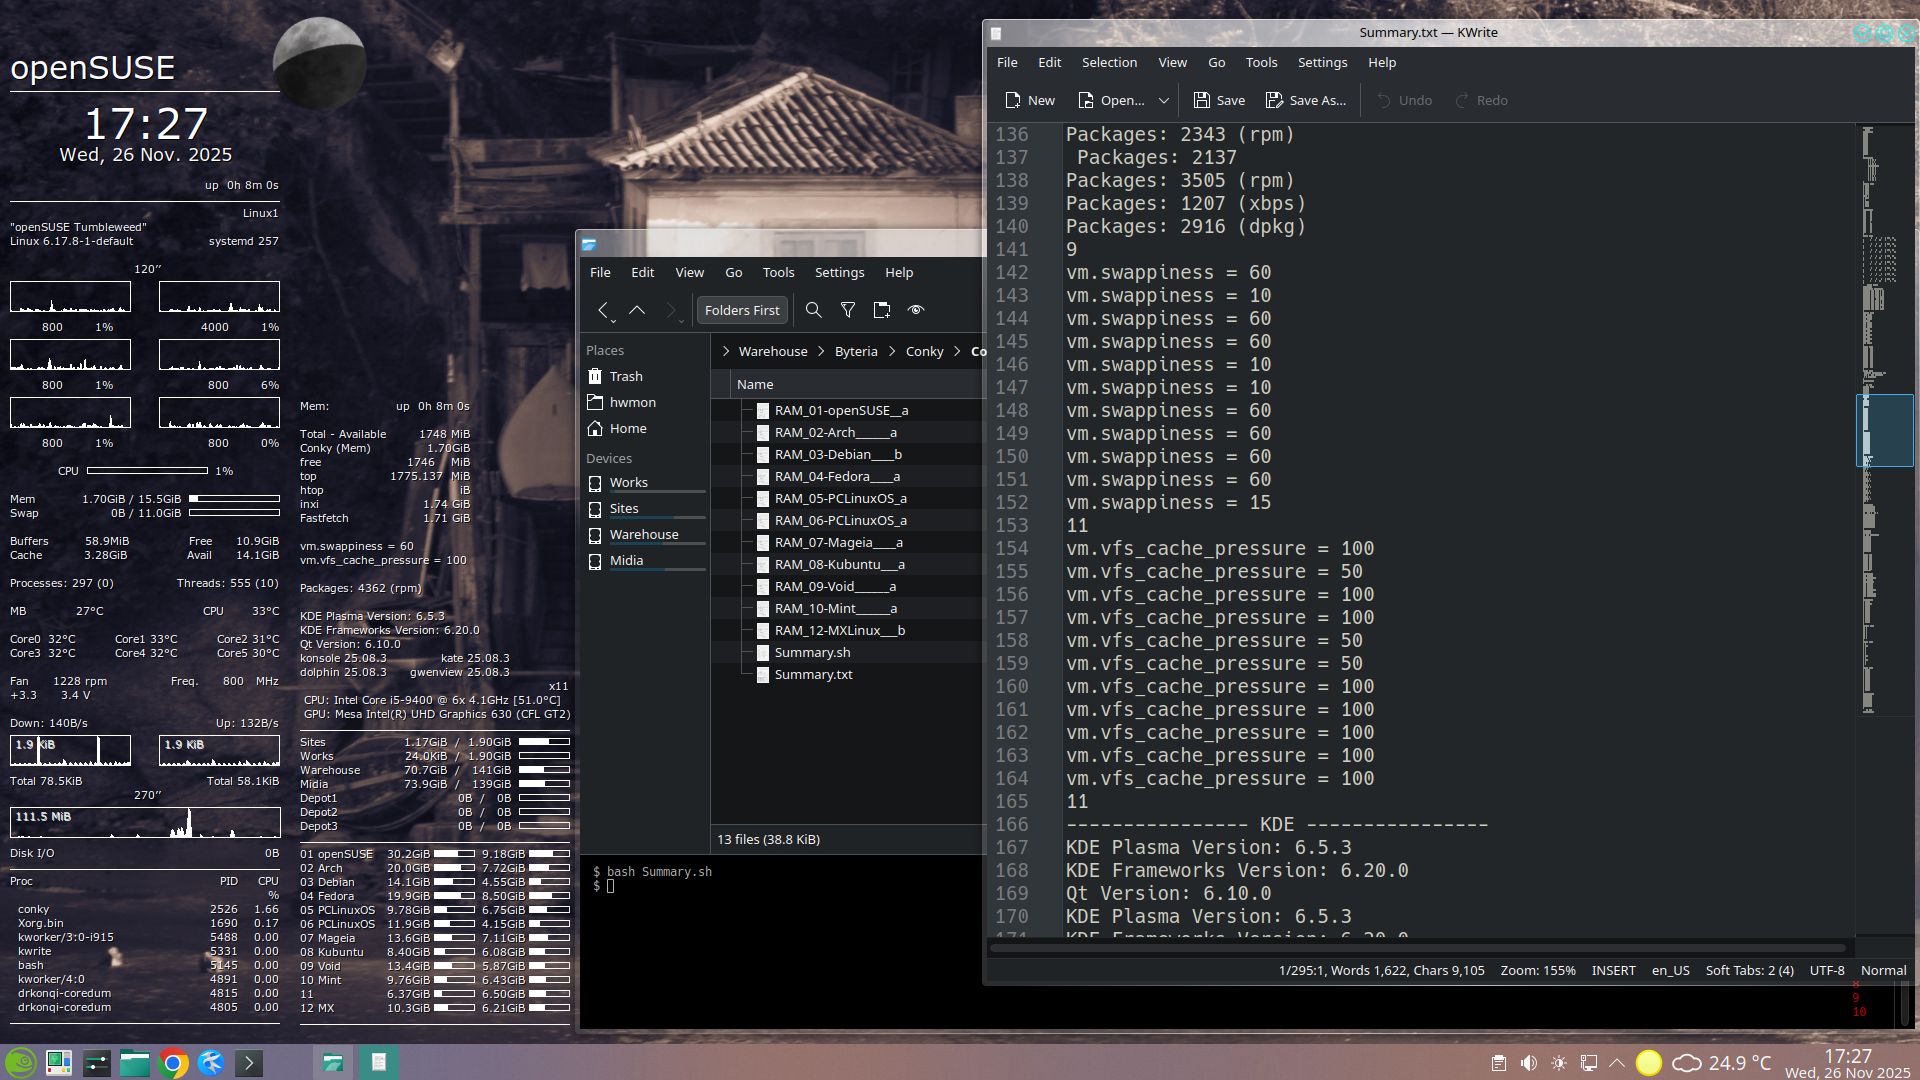Open the Go menu in Dolphin

coord(733,272)
